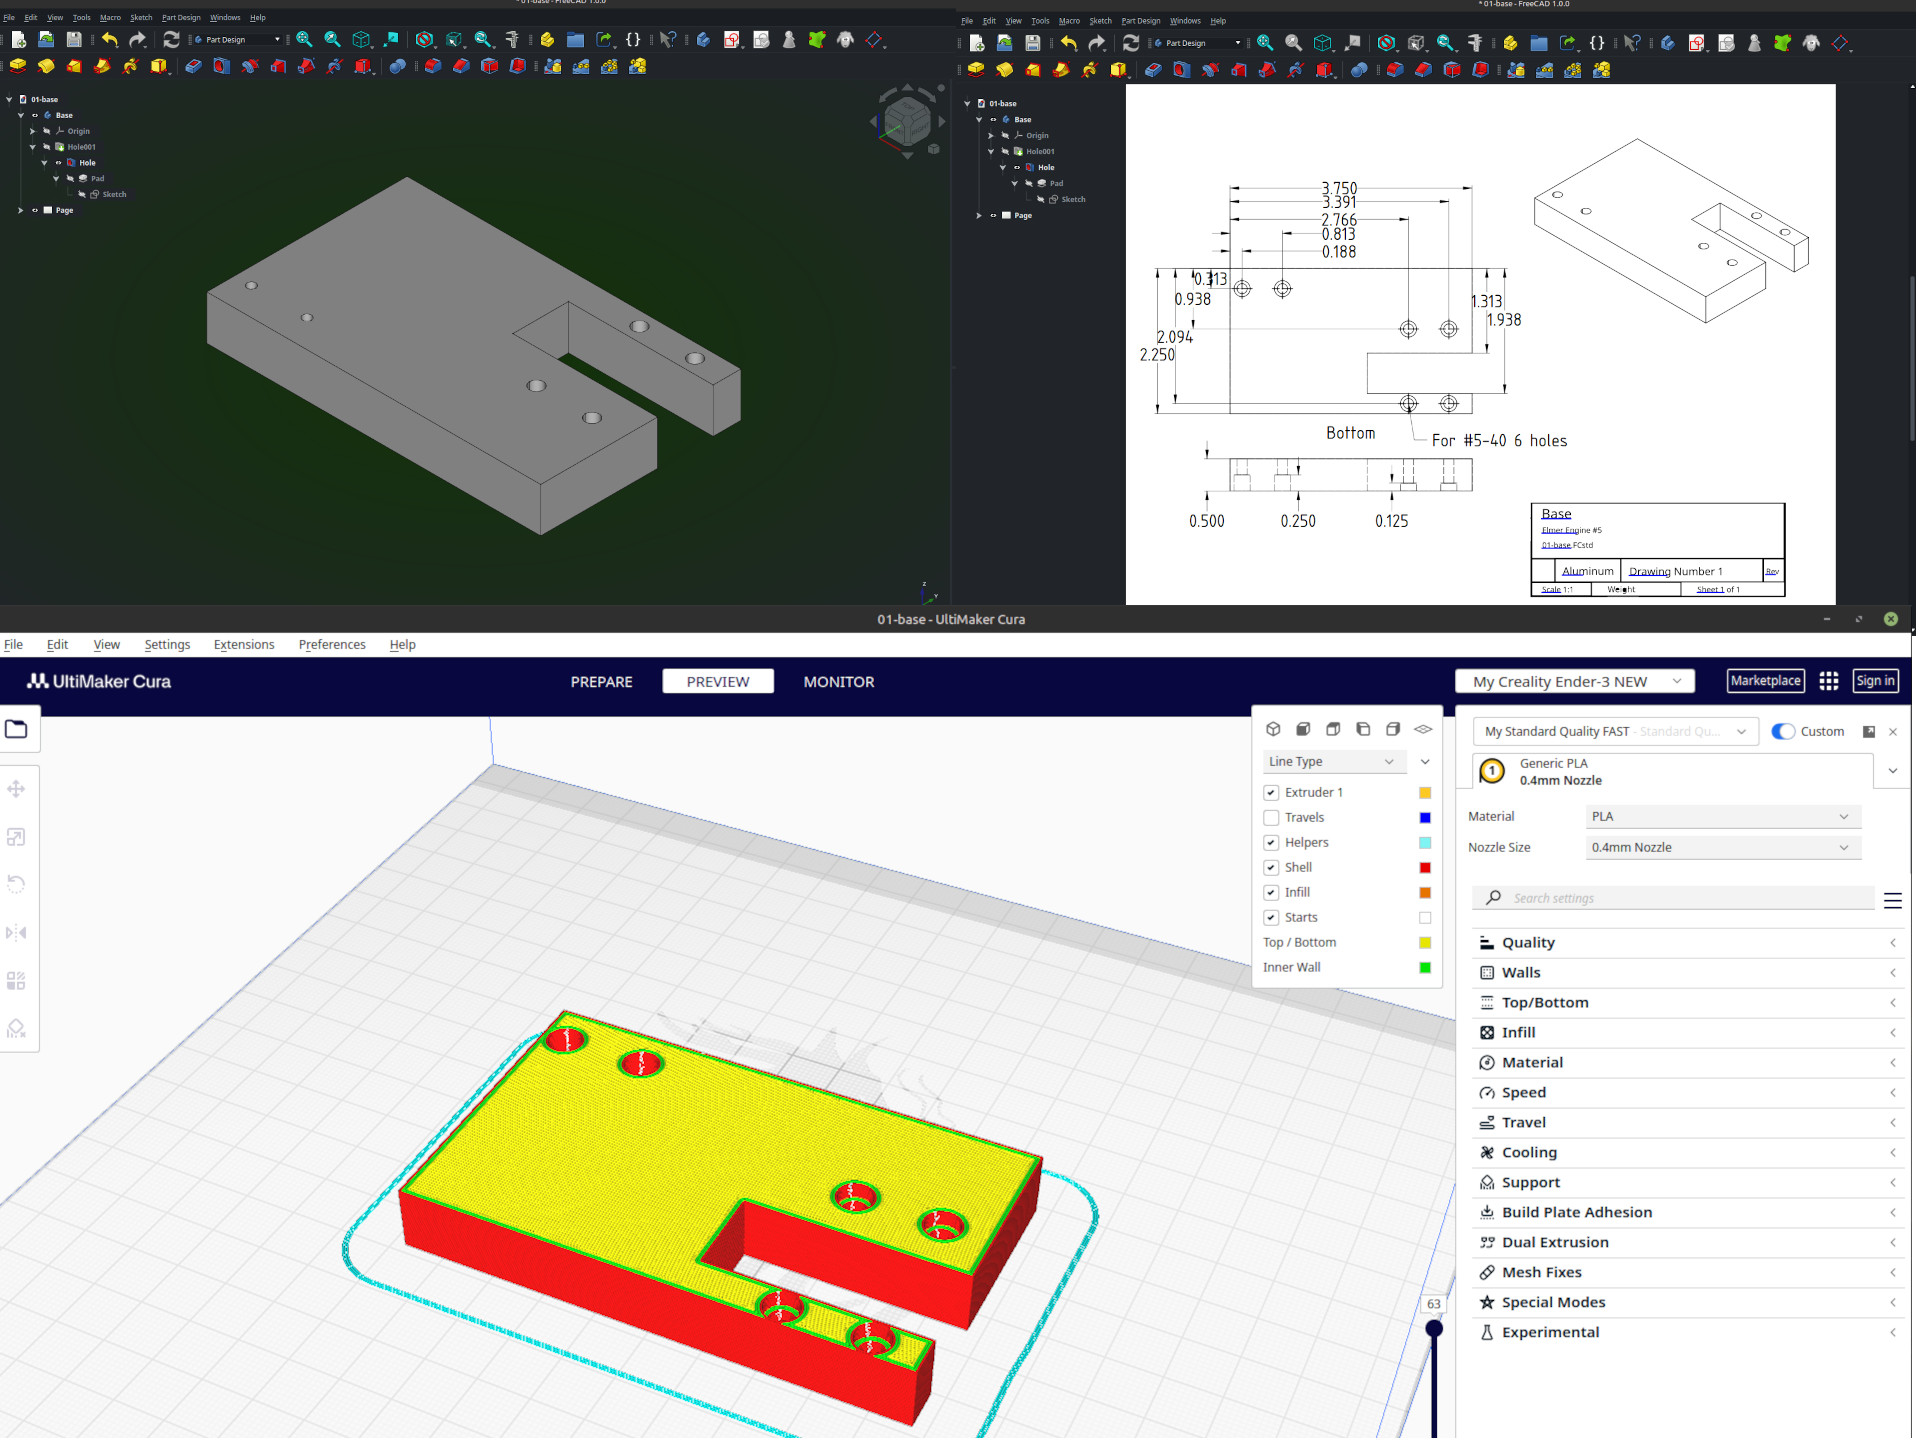Switch to the PREPARE stage in Cura

pos(601,682)
